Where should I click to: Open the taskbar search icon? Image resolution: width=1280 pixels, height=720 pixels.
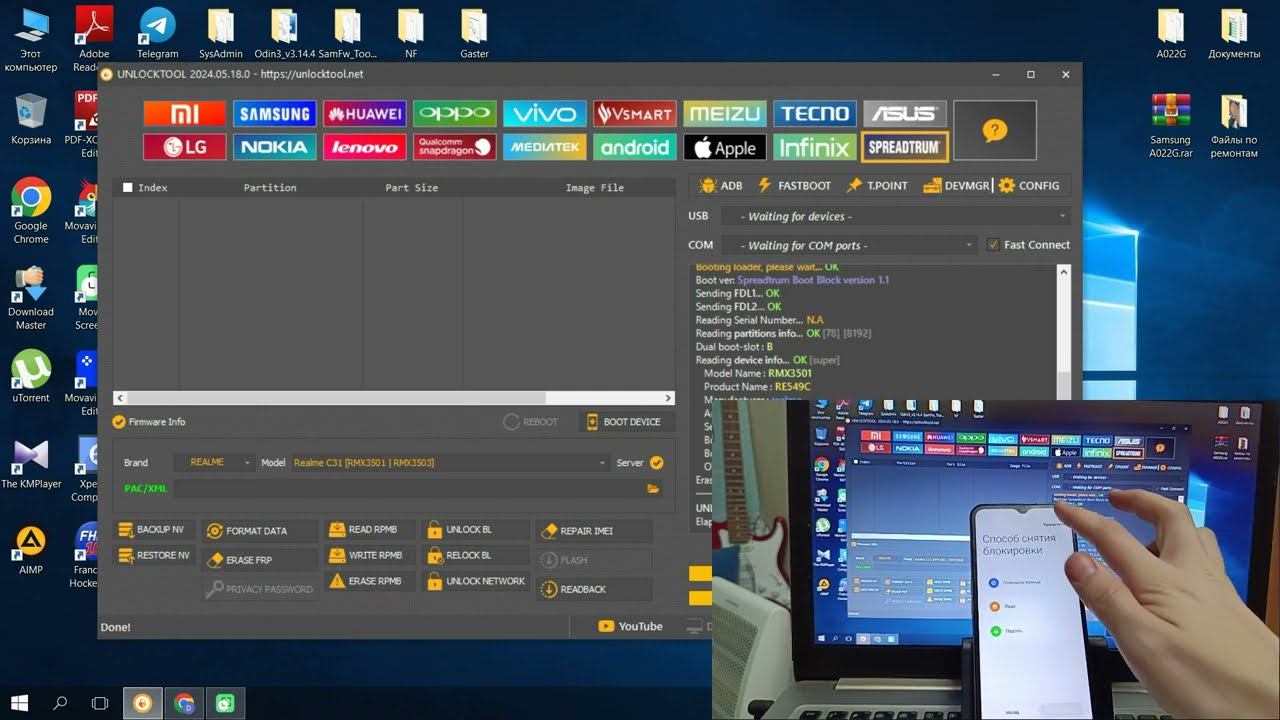(60, 703)
